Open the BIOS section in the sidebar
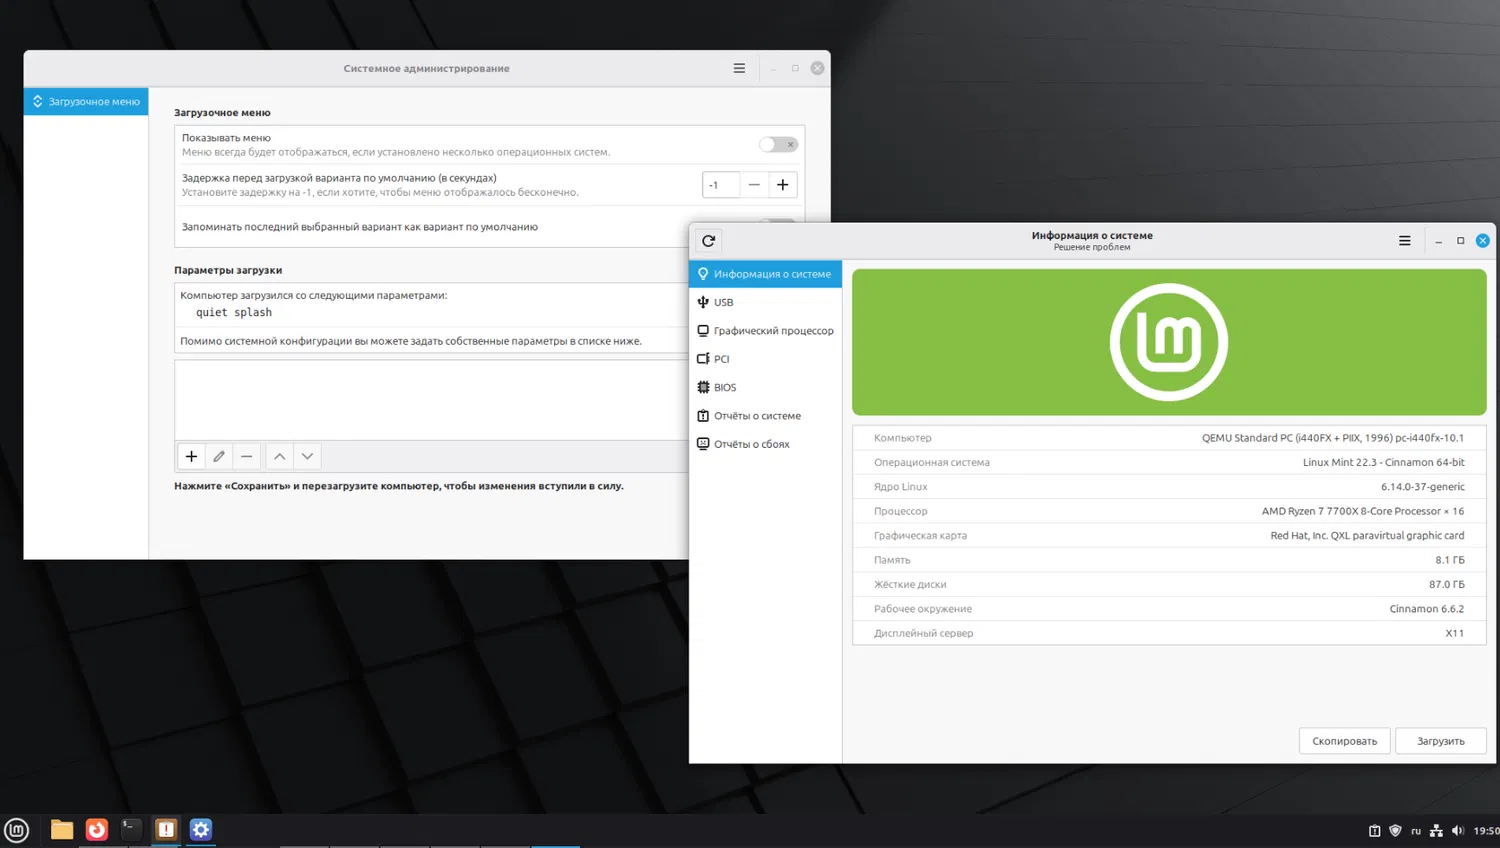Screen dimensions: 1500x848 coord(766,387)
